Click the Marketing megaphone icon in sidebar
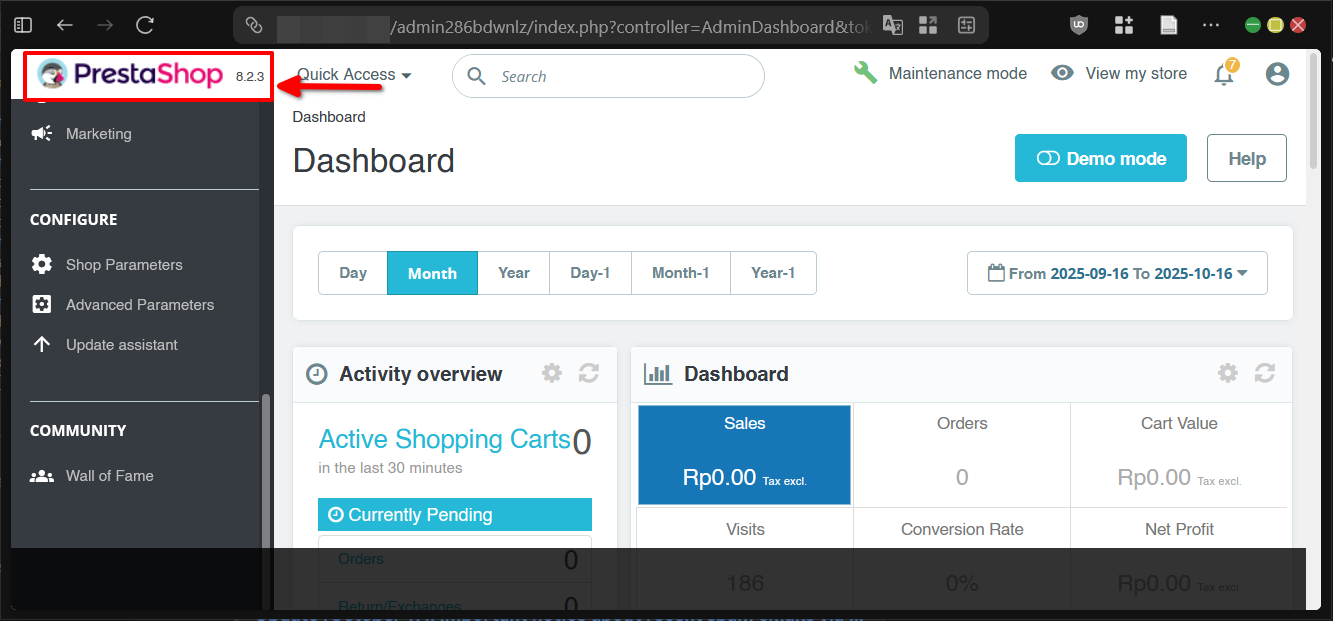 tap(41, 133)
